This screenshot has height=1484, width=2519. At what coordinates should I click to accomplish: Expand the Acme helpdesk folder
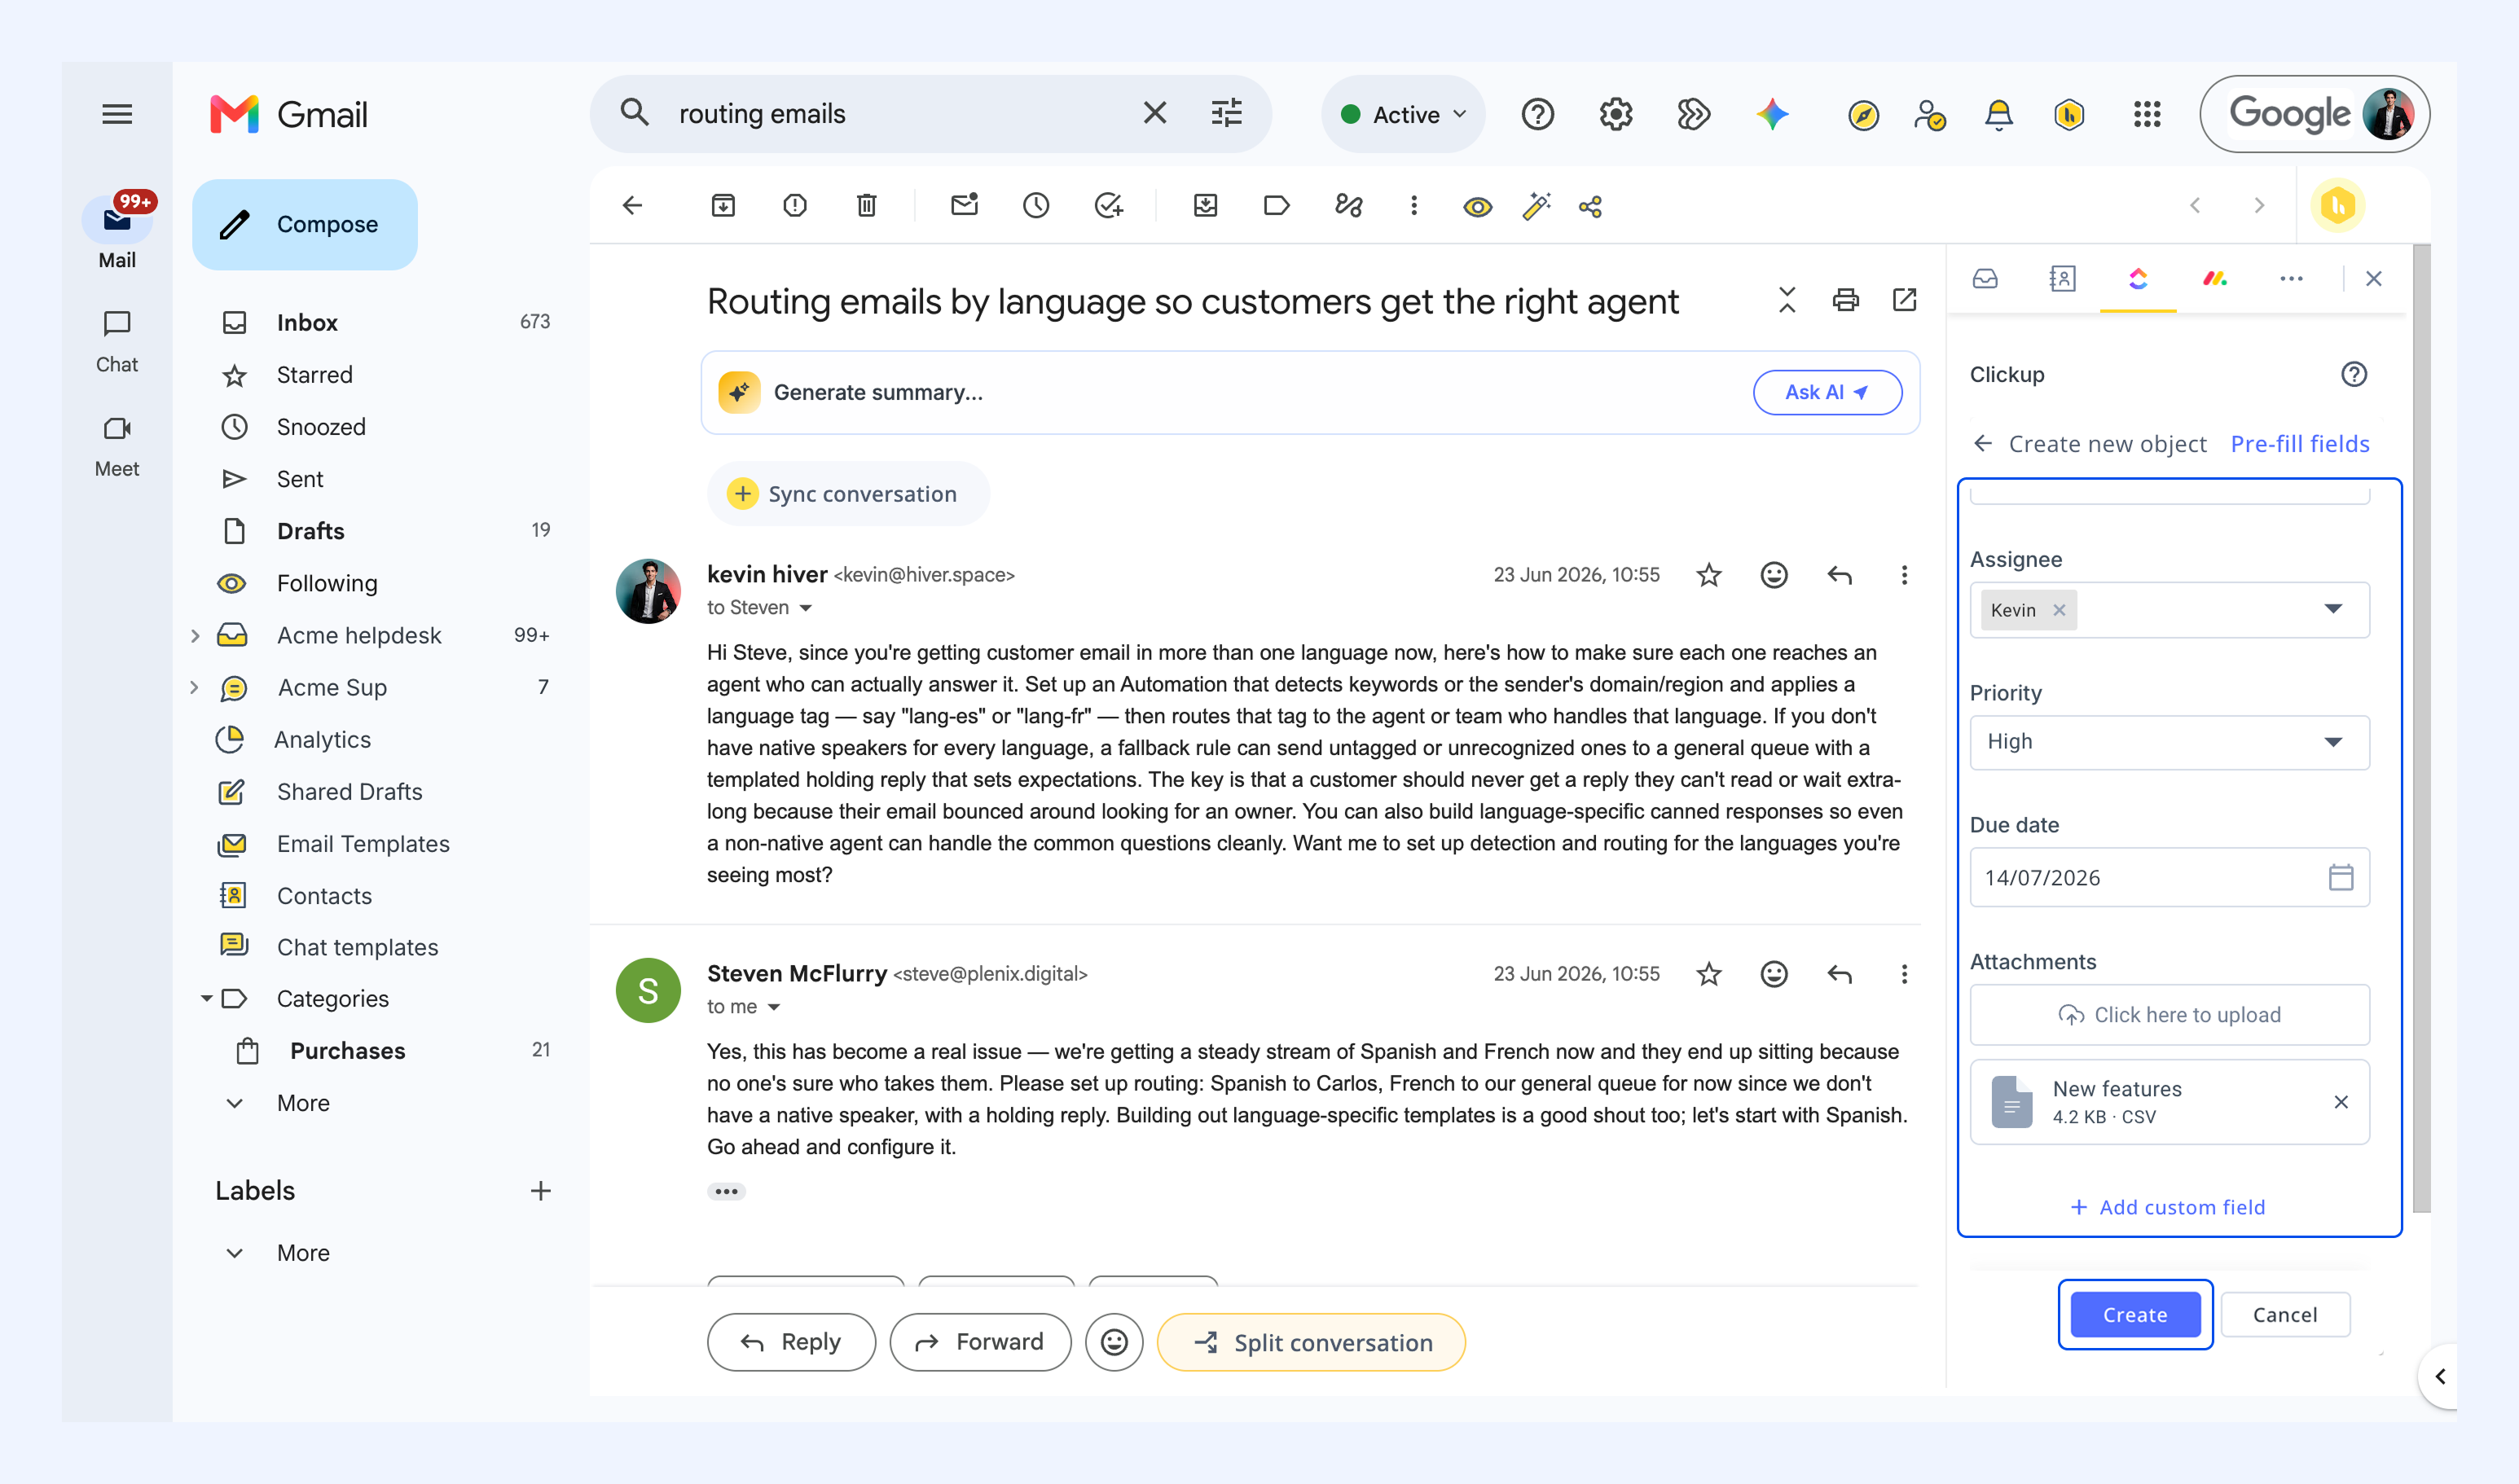pos(195,636)
